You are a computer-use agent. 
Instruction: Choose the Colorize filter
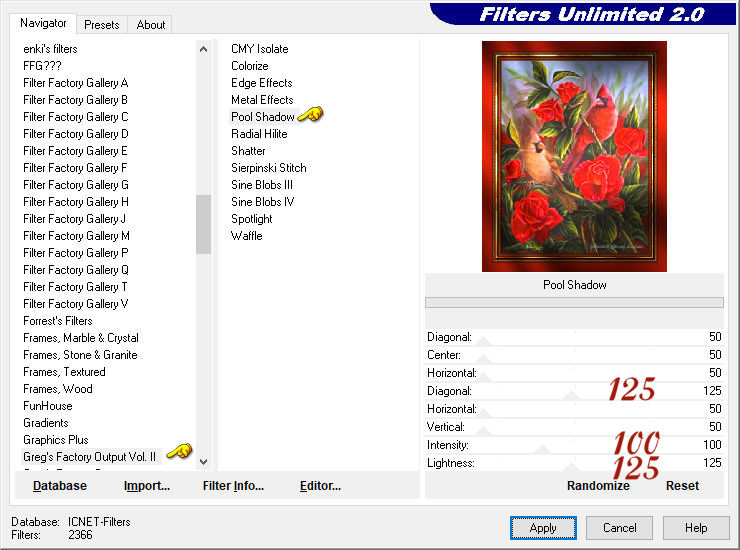pos(250,66)
